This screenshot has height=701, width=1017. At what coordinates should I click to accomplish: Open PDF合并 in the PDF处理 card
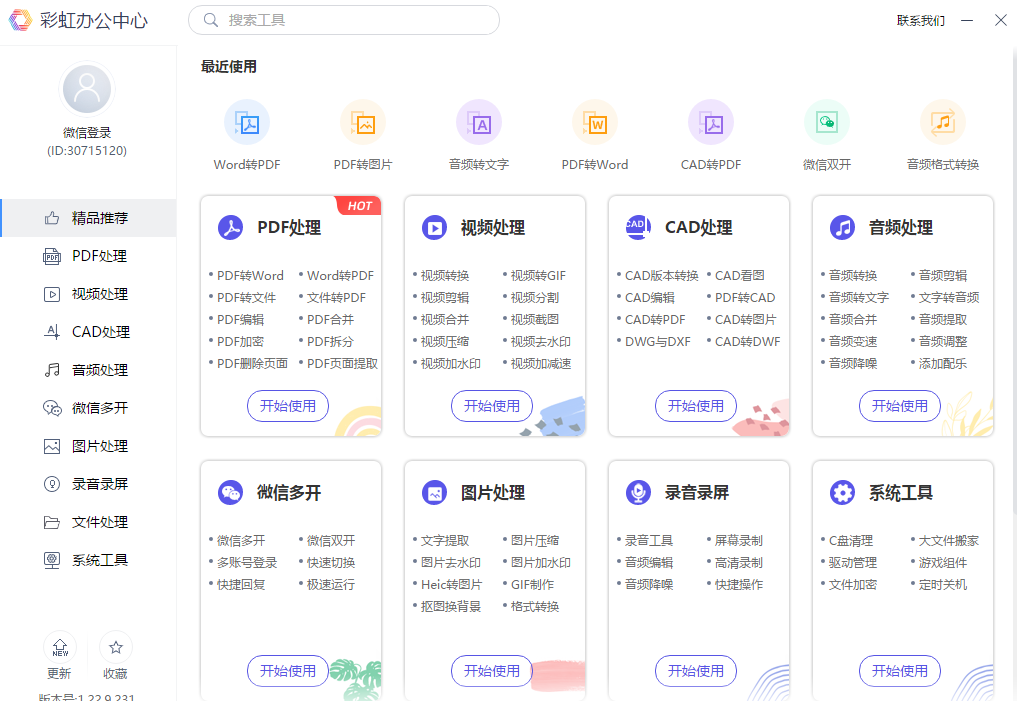(330, 320)
